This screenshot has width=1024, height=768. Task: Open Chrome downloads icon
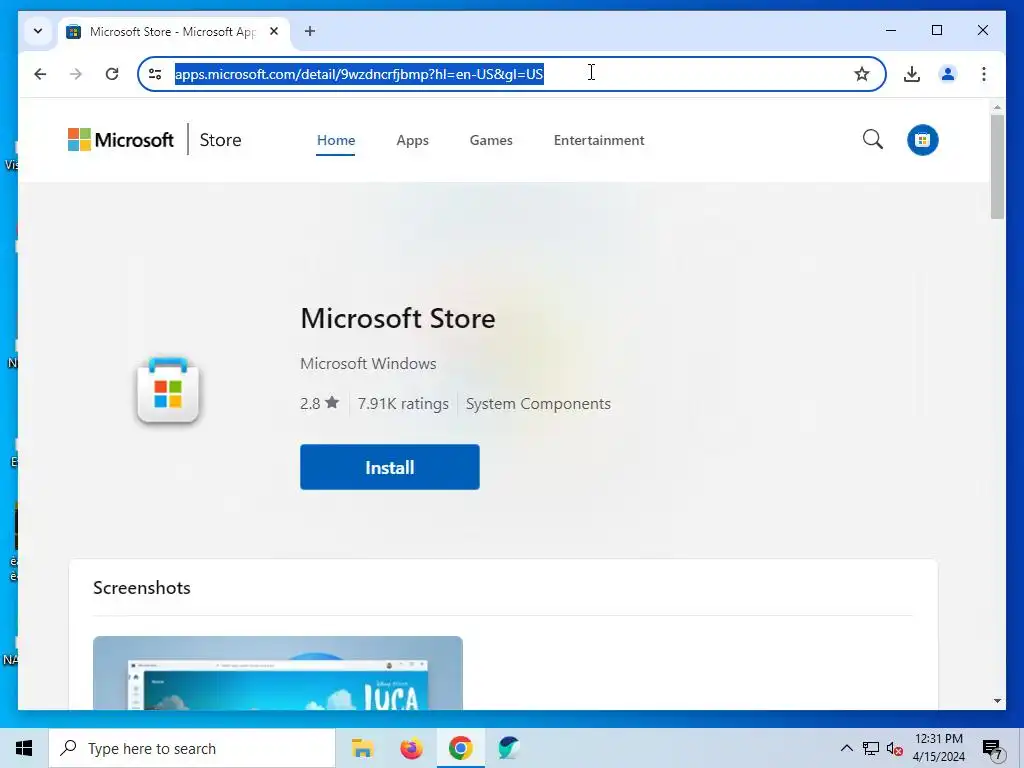tap(912, 74)
